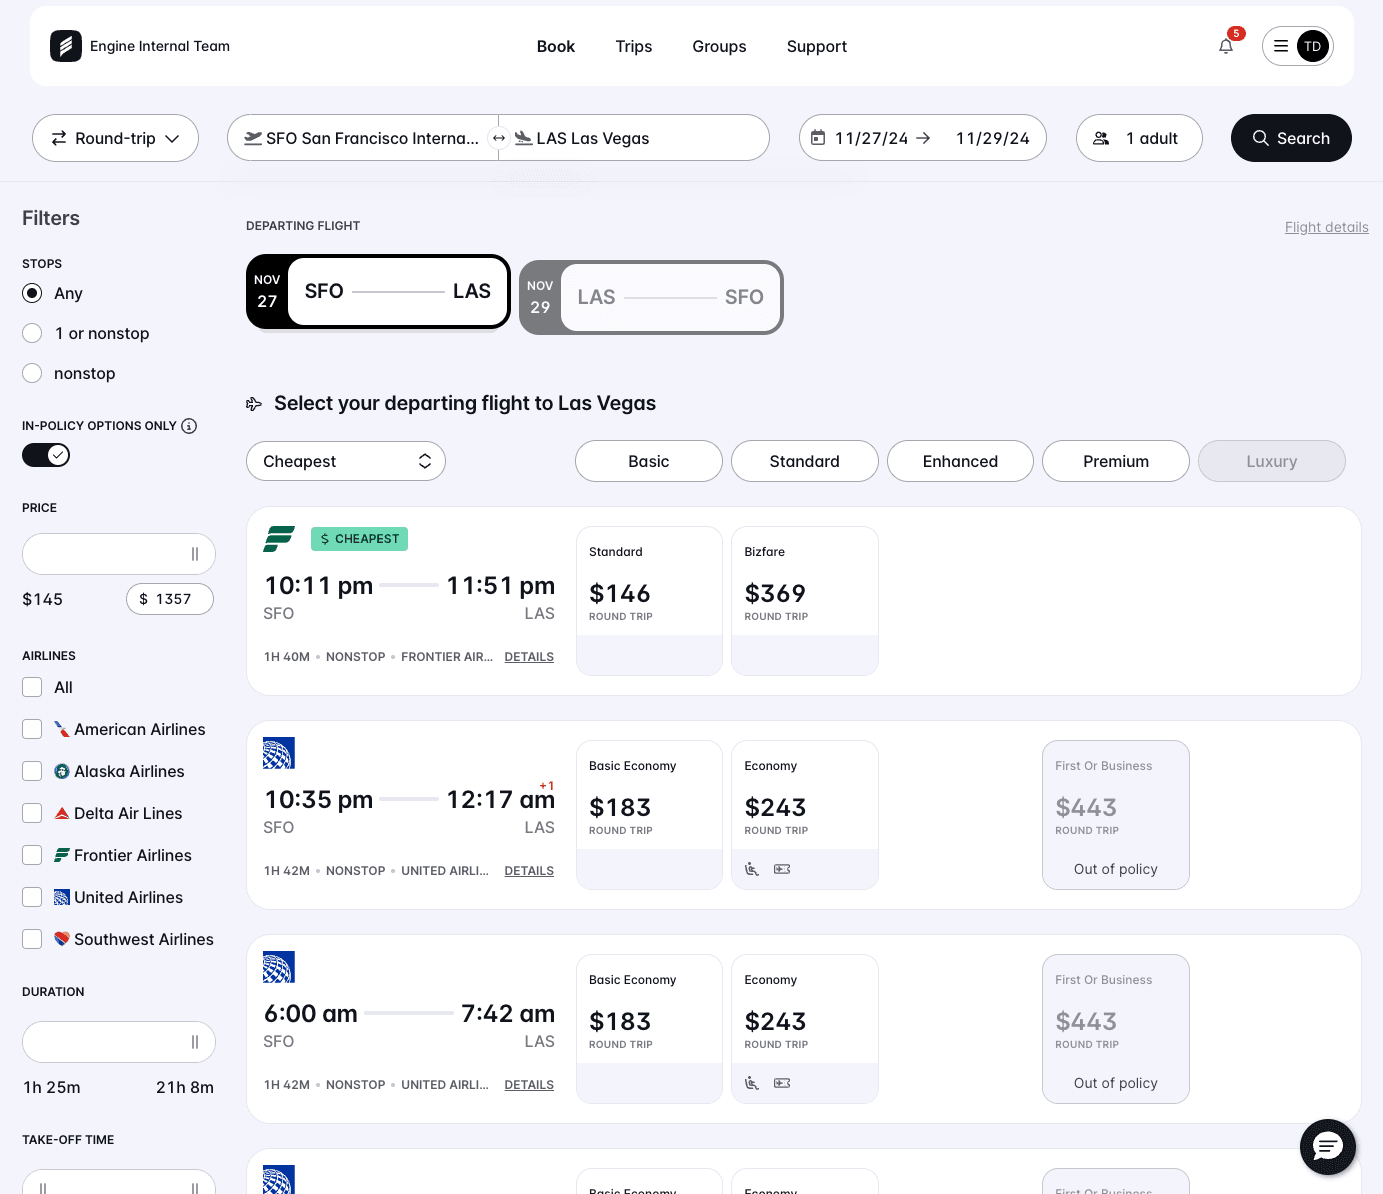Expand the Cheapest sort dropdown
The image size is (1383, 1194).
(x=345, y=461)
